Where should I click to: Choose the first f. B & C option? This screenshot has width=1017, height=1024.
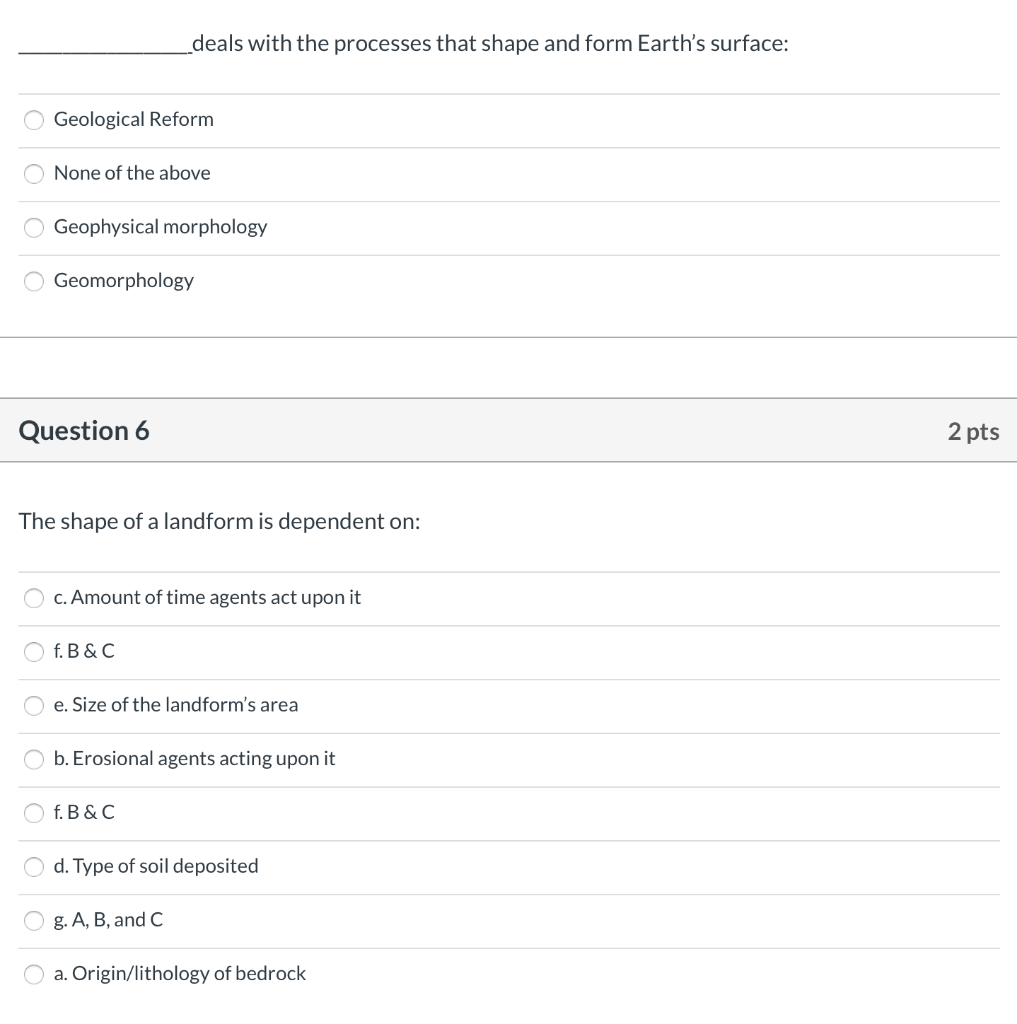(x=84, y=652)
